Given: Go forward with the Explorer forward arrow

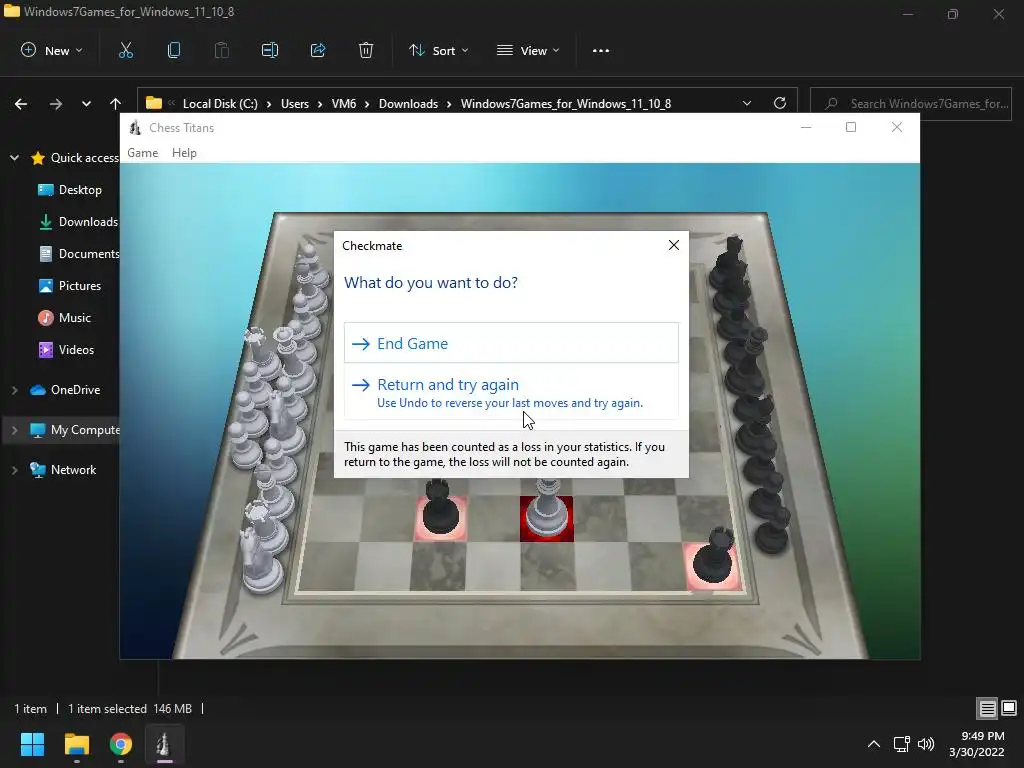Looking at the screenshot, I should coord(56,104).
